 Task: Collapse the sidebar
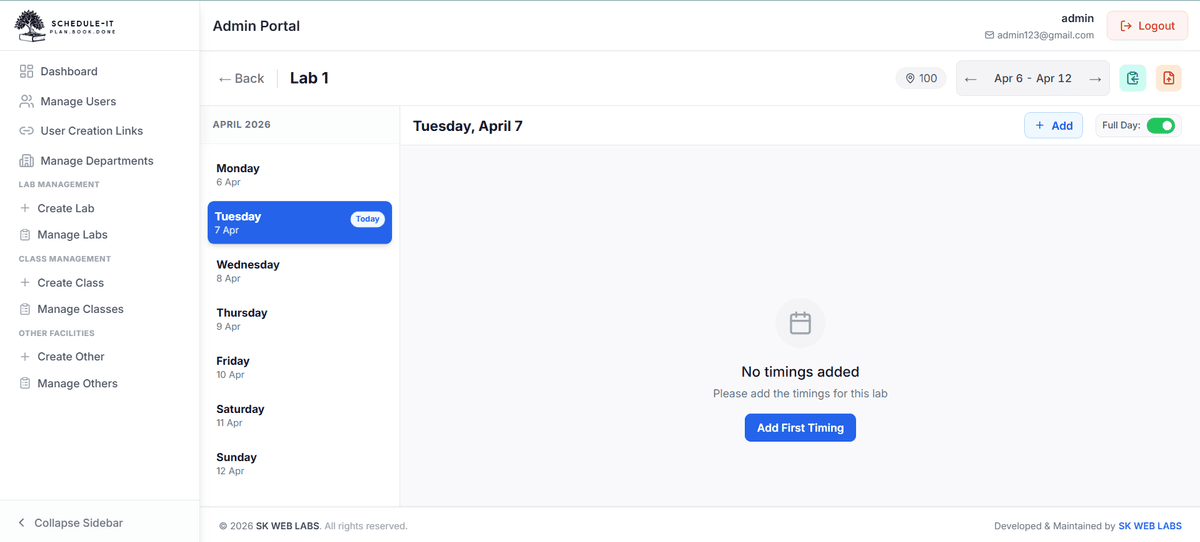pyautogui.click(x=70, y=523)
